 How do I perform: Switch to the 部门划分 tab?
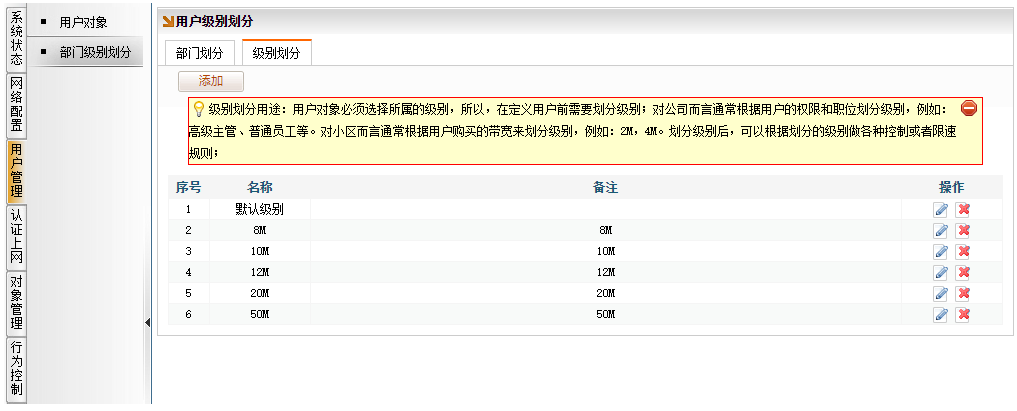tap(201, 54)
